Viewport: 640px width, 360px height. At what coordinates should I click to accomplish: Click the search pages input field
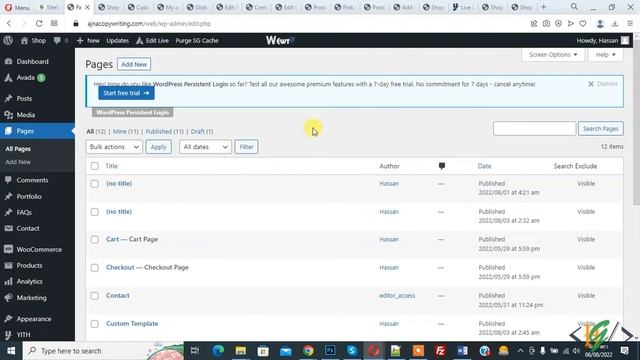click(x=534, y=129)
